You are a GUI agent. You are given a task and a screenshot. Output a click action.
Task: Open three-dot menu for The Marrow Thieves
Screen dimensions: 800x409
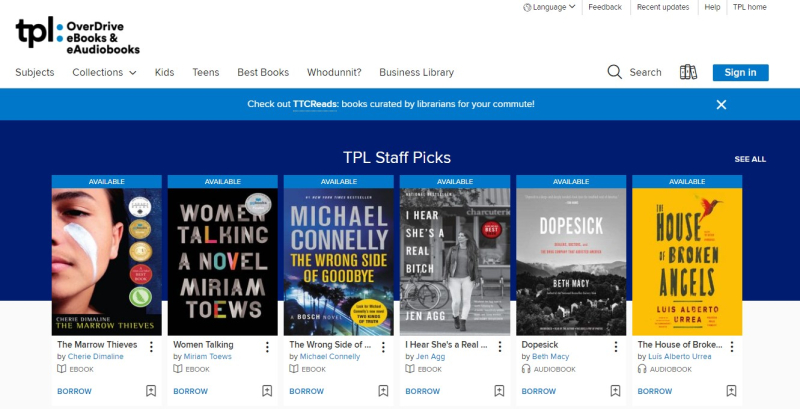coord(151,347)
